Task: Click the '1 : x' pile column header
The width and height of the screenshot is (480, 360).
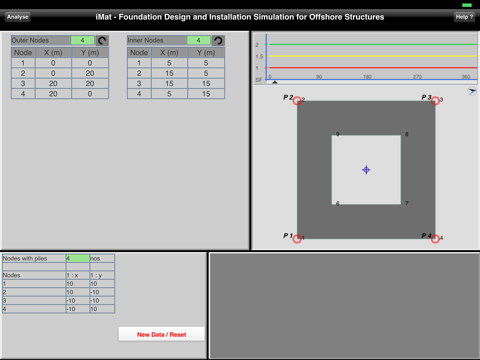Action: [x=78, y=275]
